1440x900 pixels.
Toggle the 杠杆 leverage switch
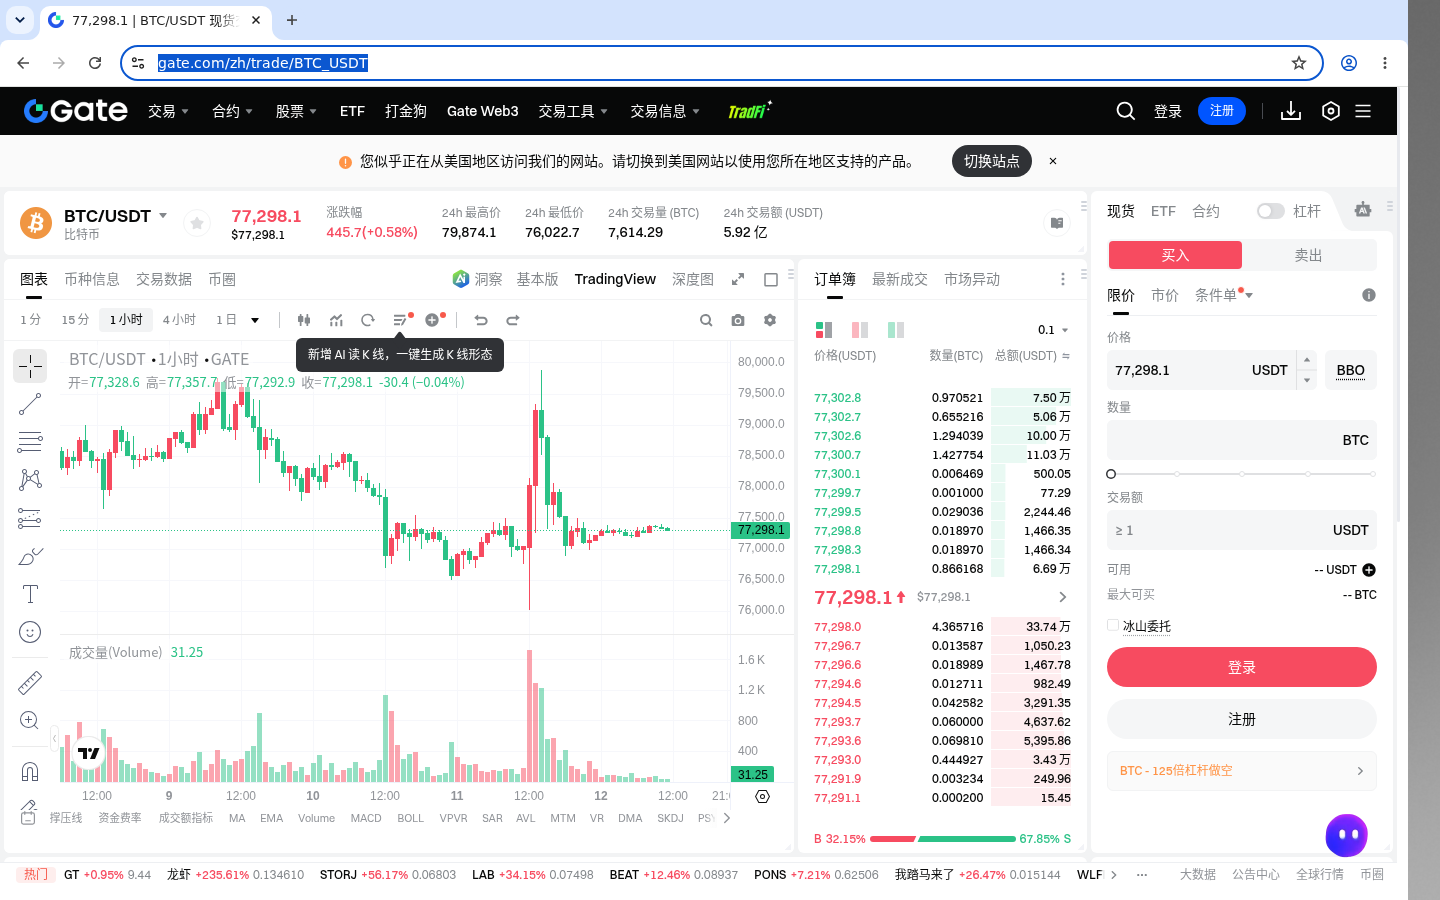(x=1270, y=211)
